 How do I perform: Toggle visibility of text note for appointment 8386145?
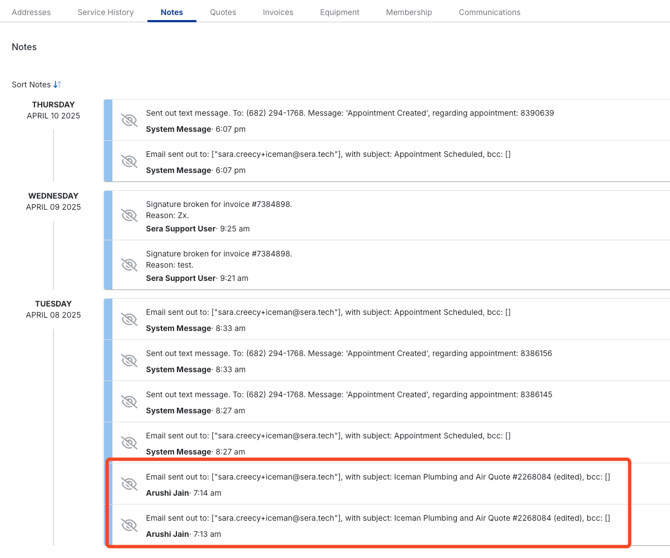tap(129, 402)
